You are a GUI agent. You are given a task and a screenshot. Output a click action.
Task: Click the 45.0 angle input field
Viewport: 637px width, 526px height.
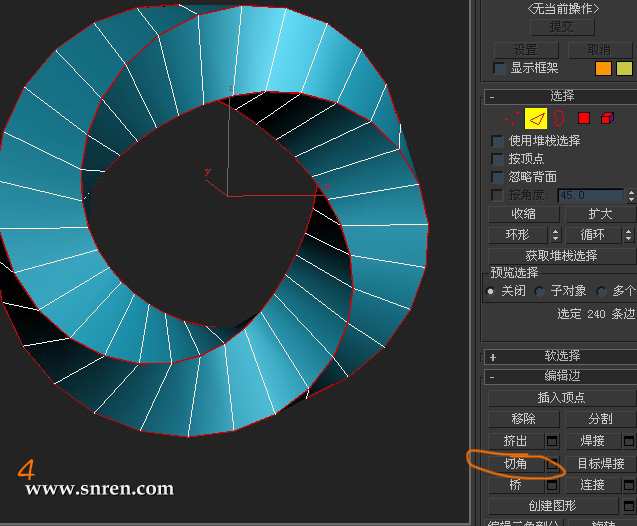(591, 196)
